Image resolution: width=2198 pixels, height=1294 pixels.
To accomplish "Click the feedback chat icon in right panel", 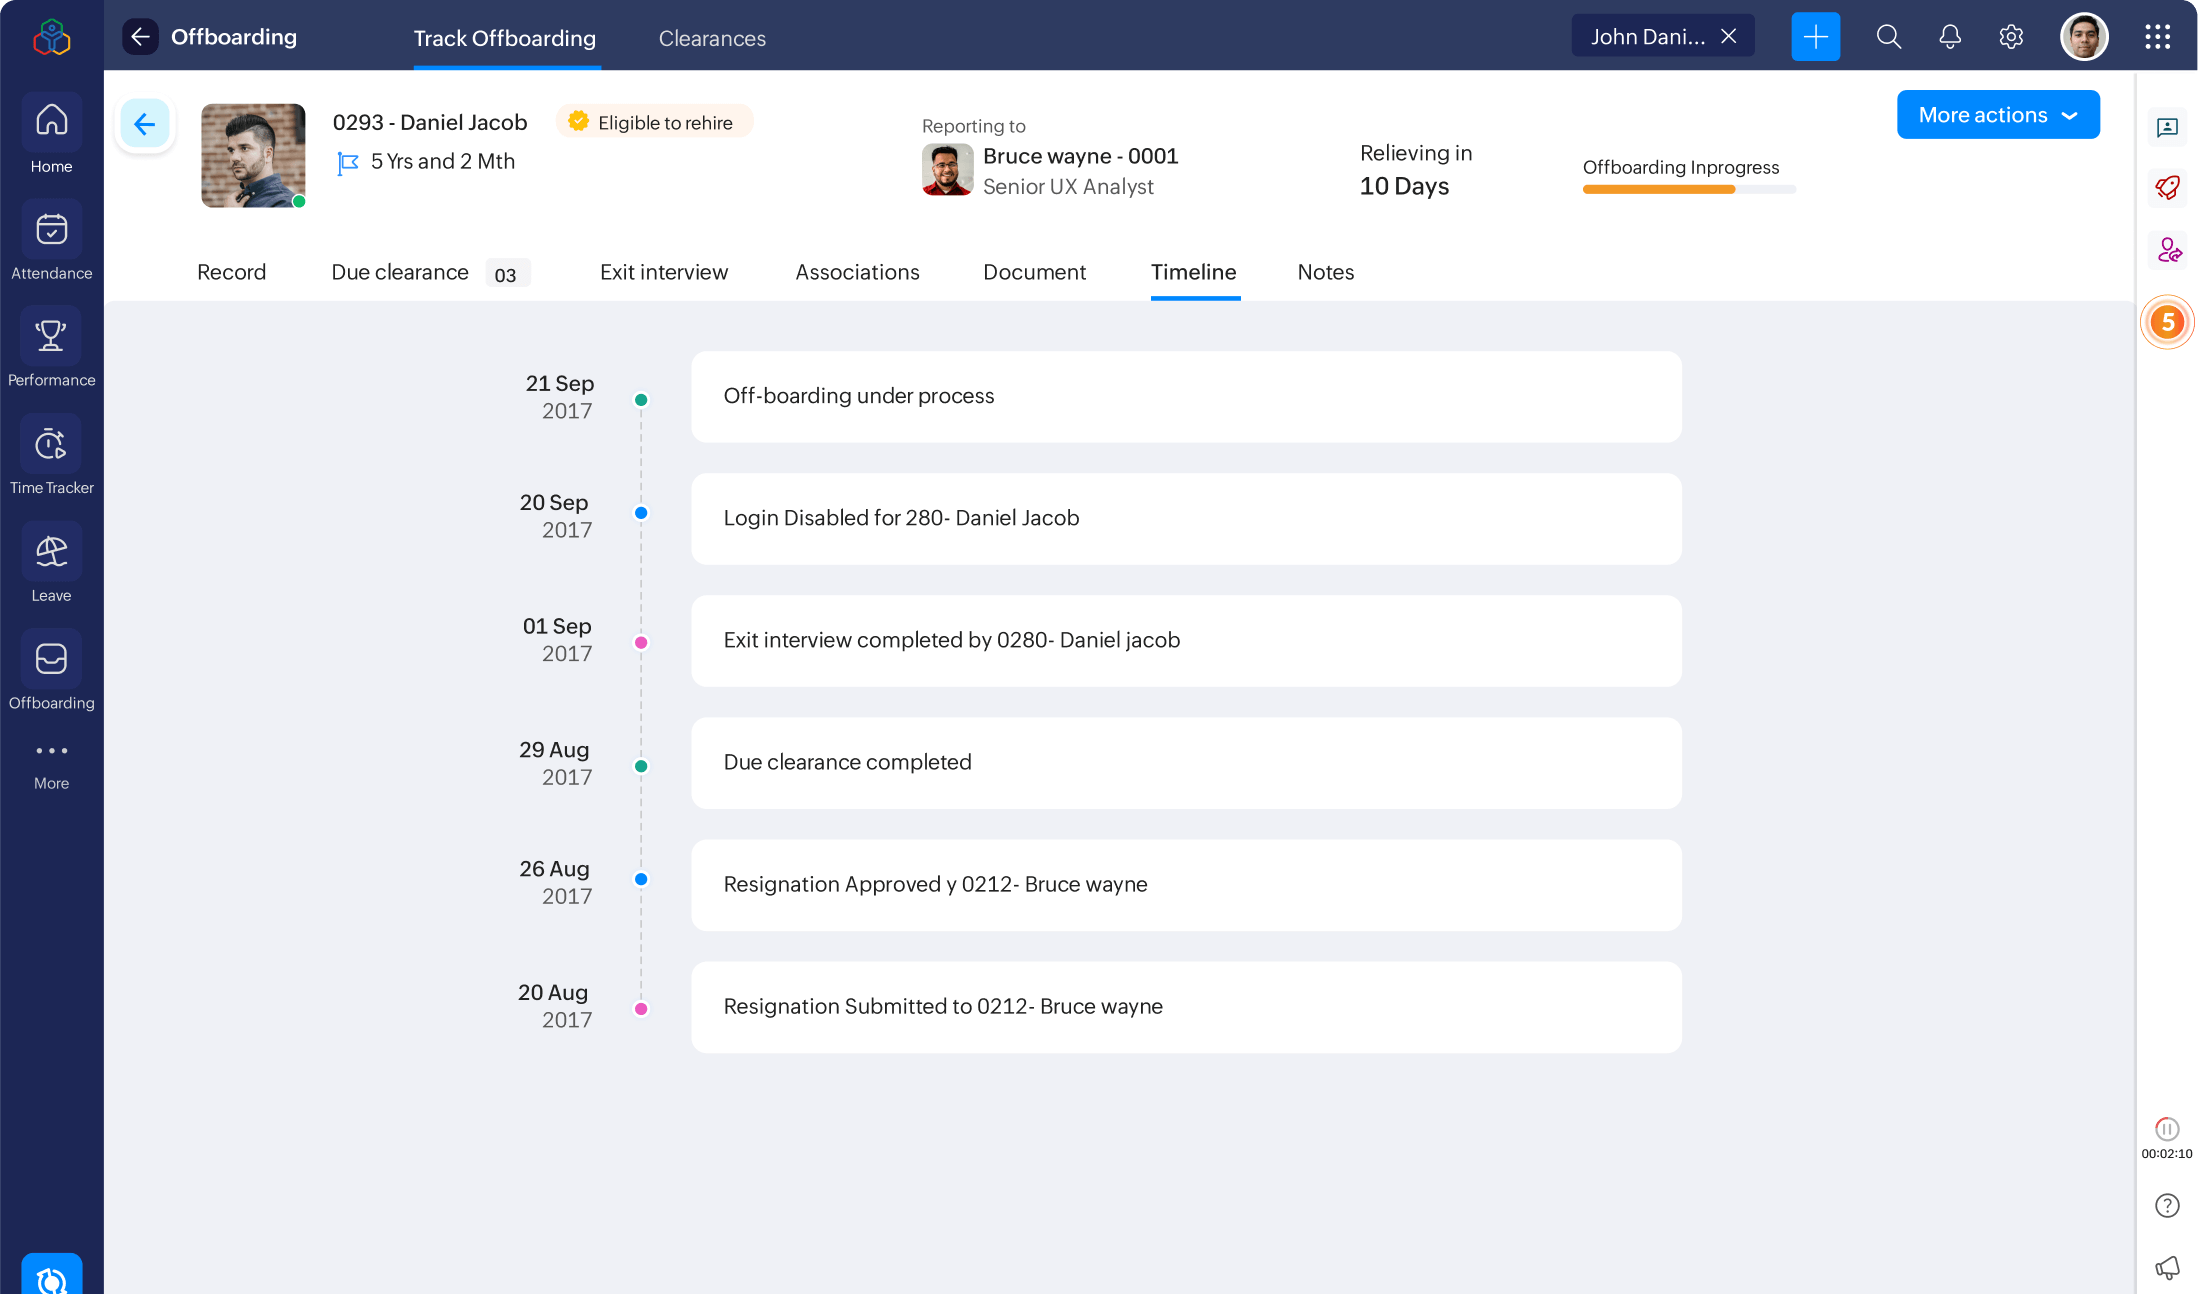I will [x=2167, y=128].
